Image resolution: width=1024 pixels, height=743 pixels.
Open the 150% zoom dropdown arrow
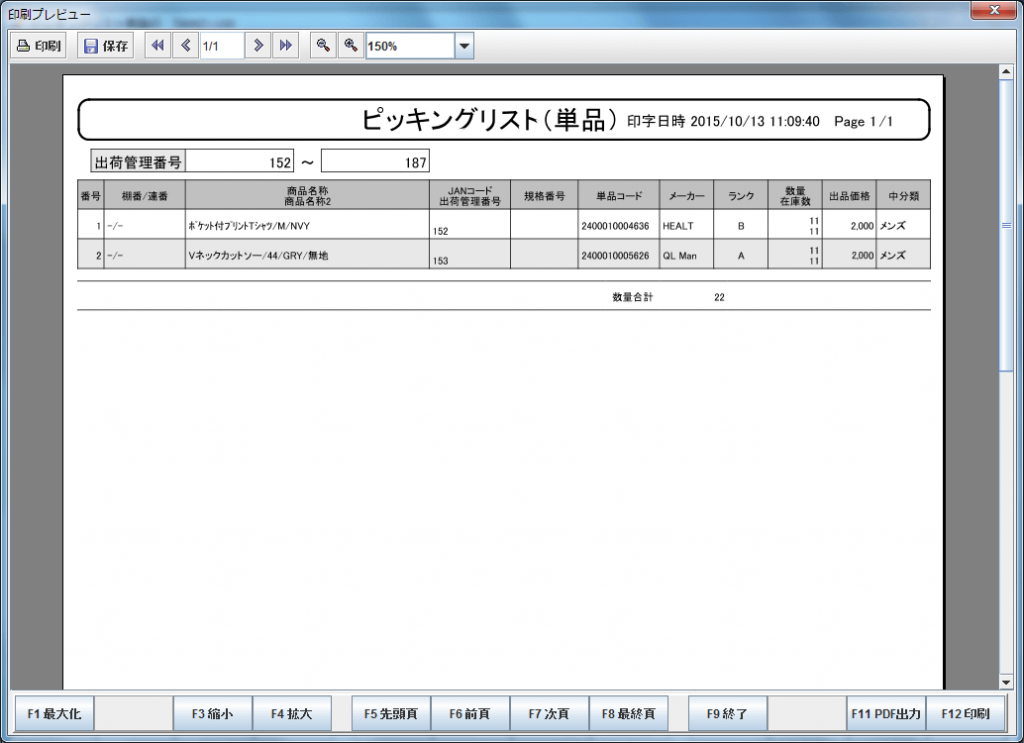464,46
